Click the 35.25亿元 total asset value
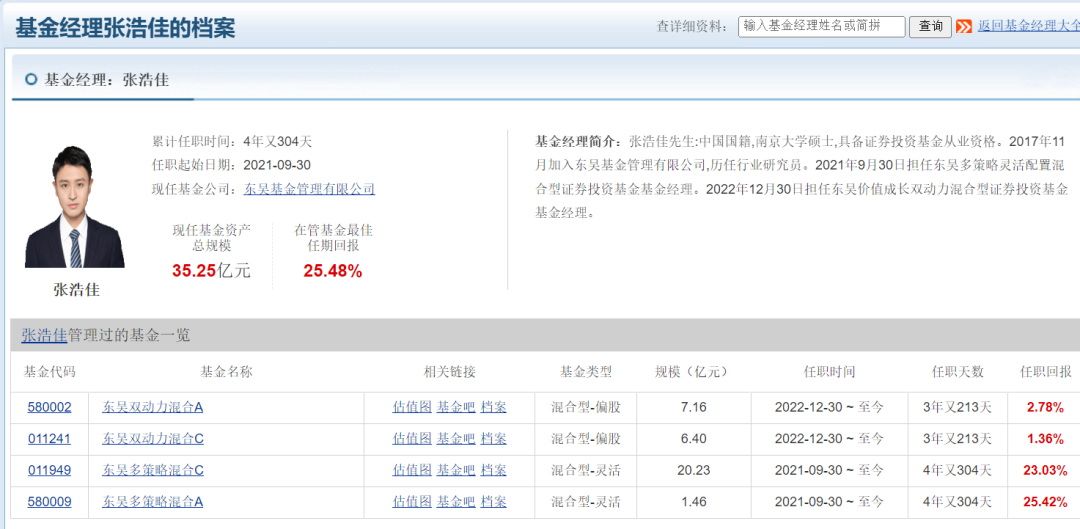The width and height of the screenshot is (1080, 529). (211, 271)
